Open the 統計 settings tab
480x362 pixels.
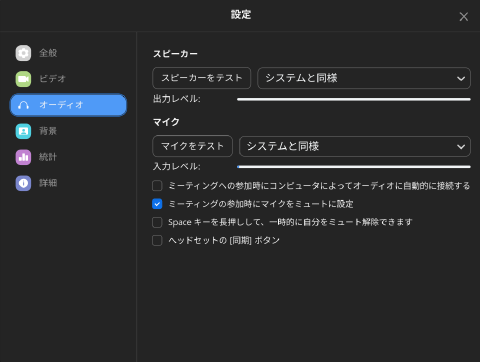(68, 157)
